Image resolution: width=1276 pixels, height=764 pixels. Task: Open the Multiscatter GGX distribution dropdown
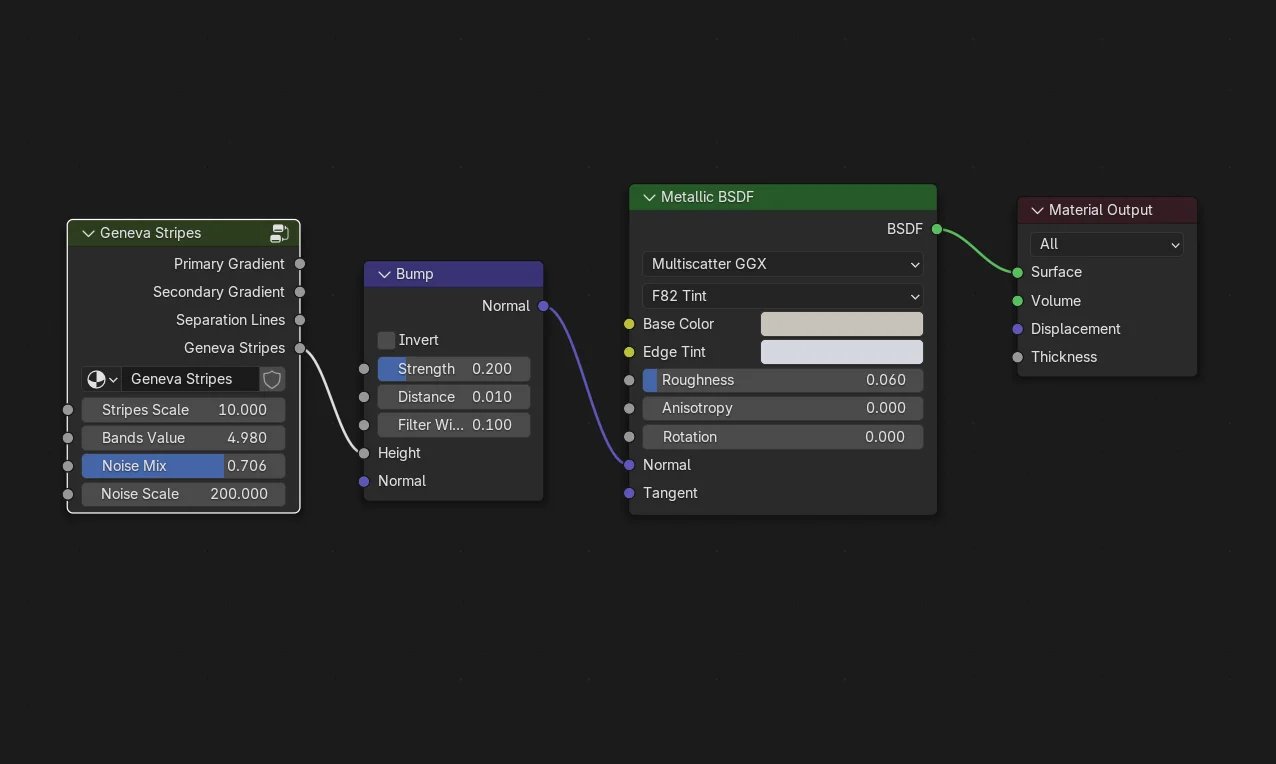(x=782, y=264)
